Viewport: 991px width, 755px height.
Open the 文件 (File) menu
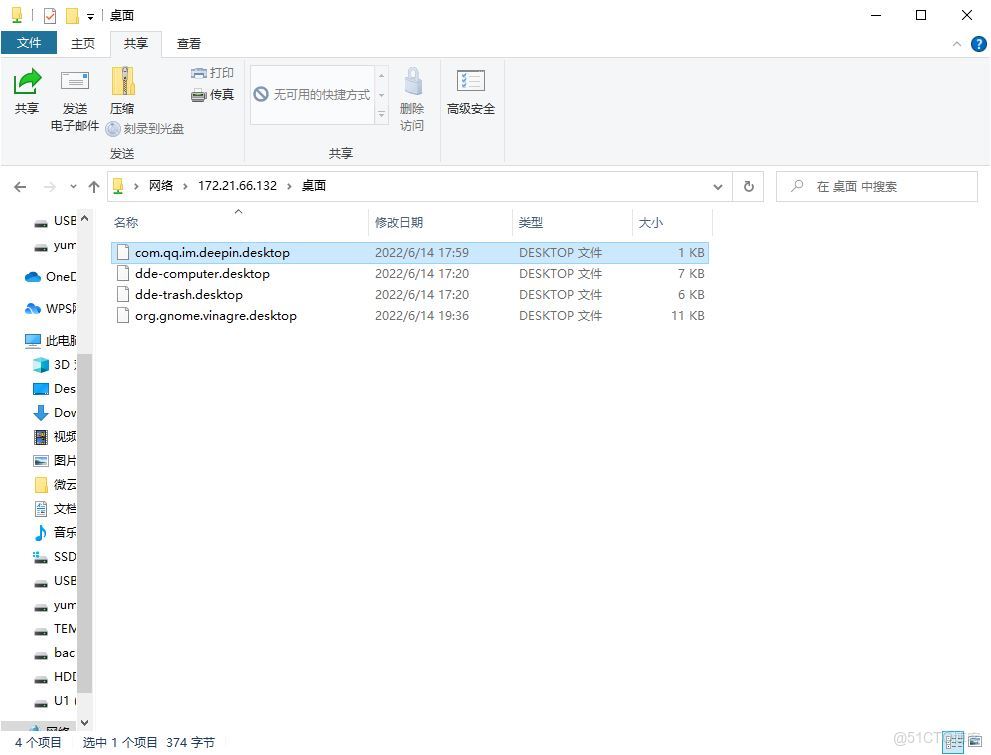(30, 43)
